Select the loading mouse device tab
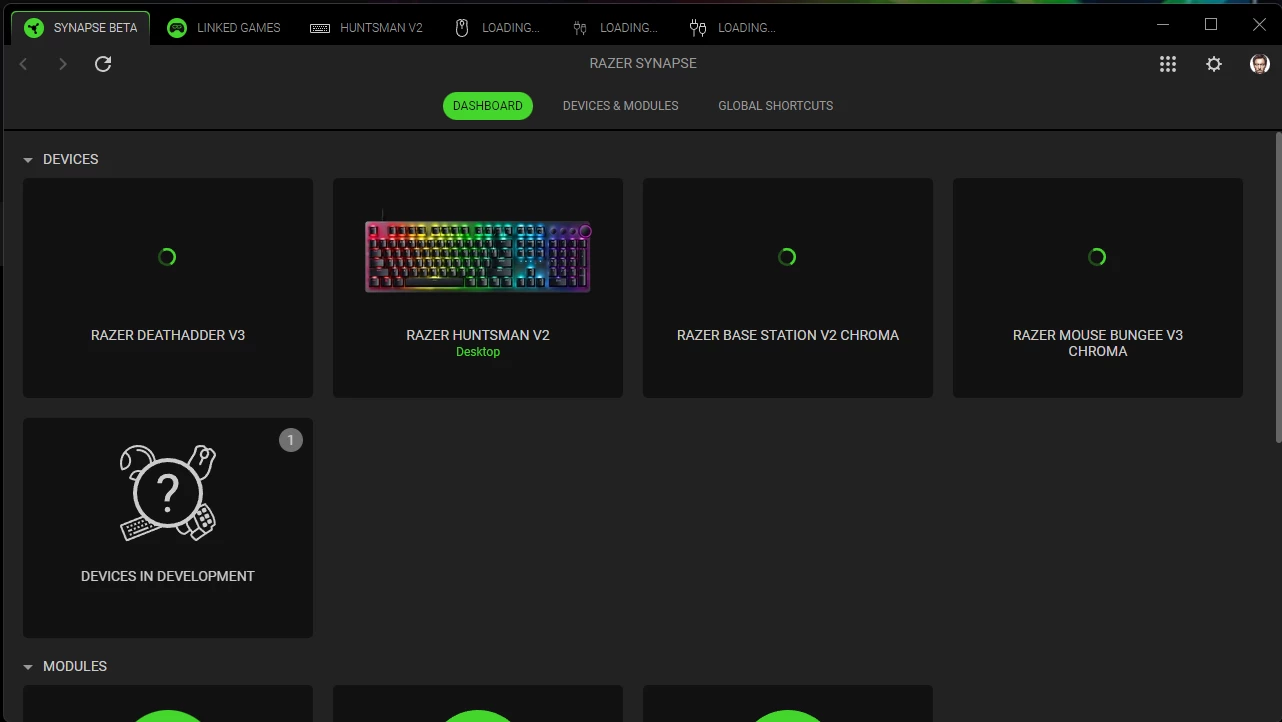Viewport: 1282px width, 722px height. (x=497, y=28)
